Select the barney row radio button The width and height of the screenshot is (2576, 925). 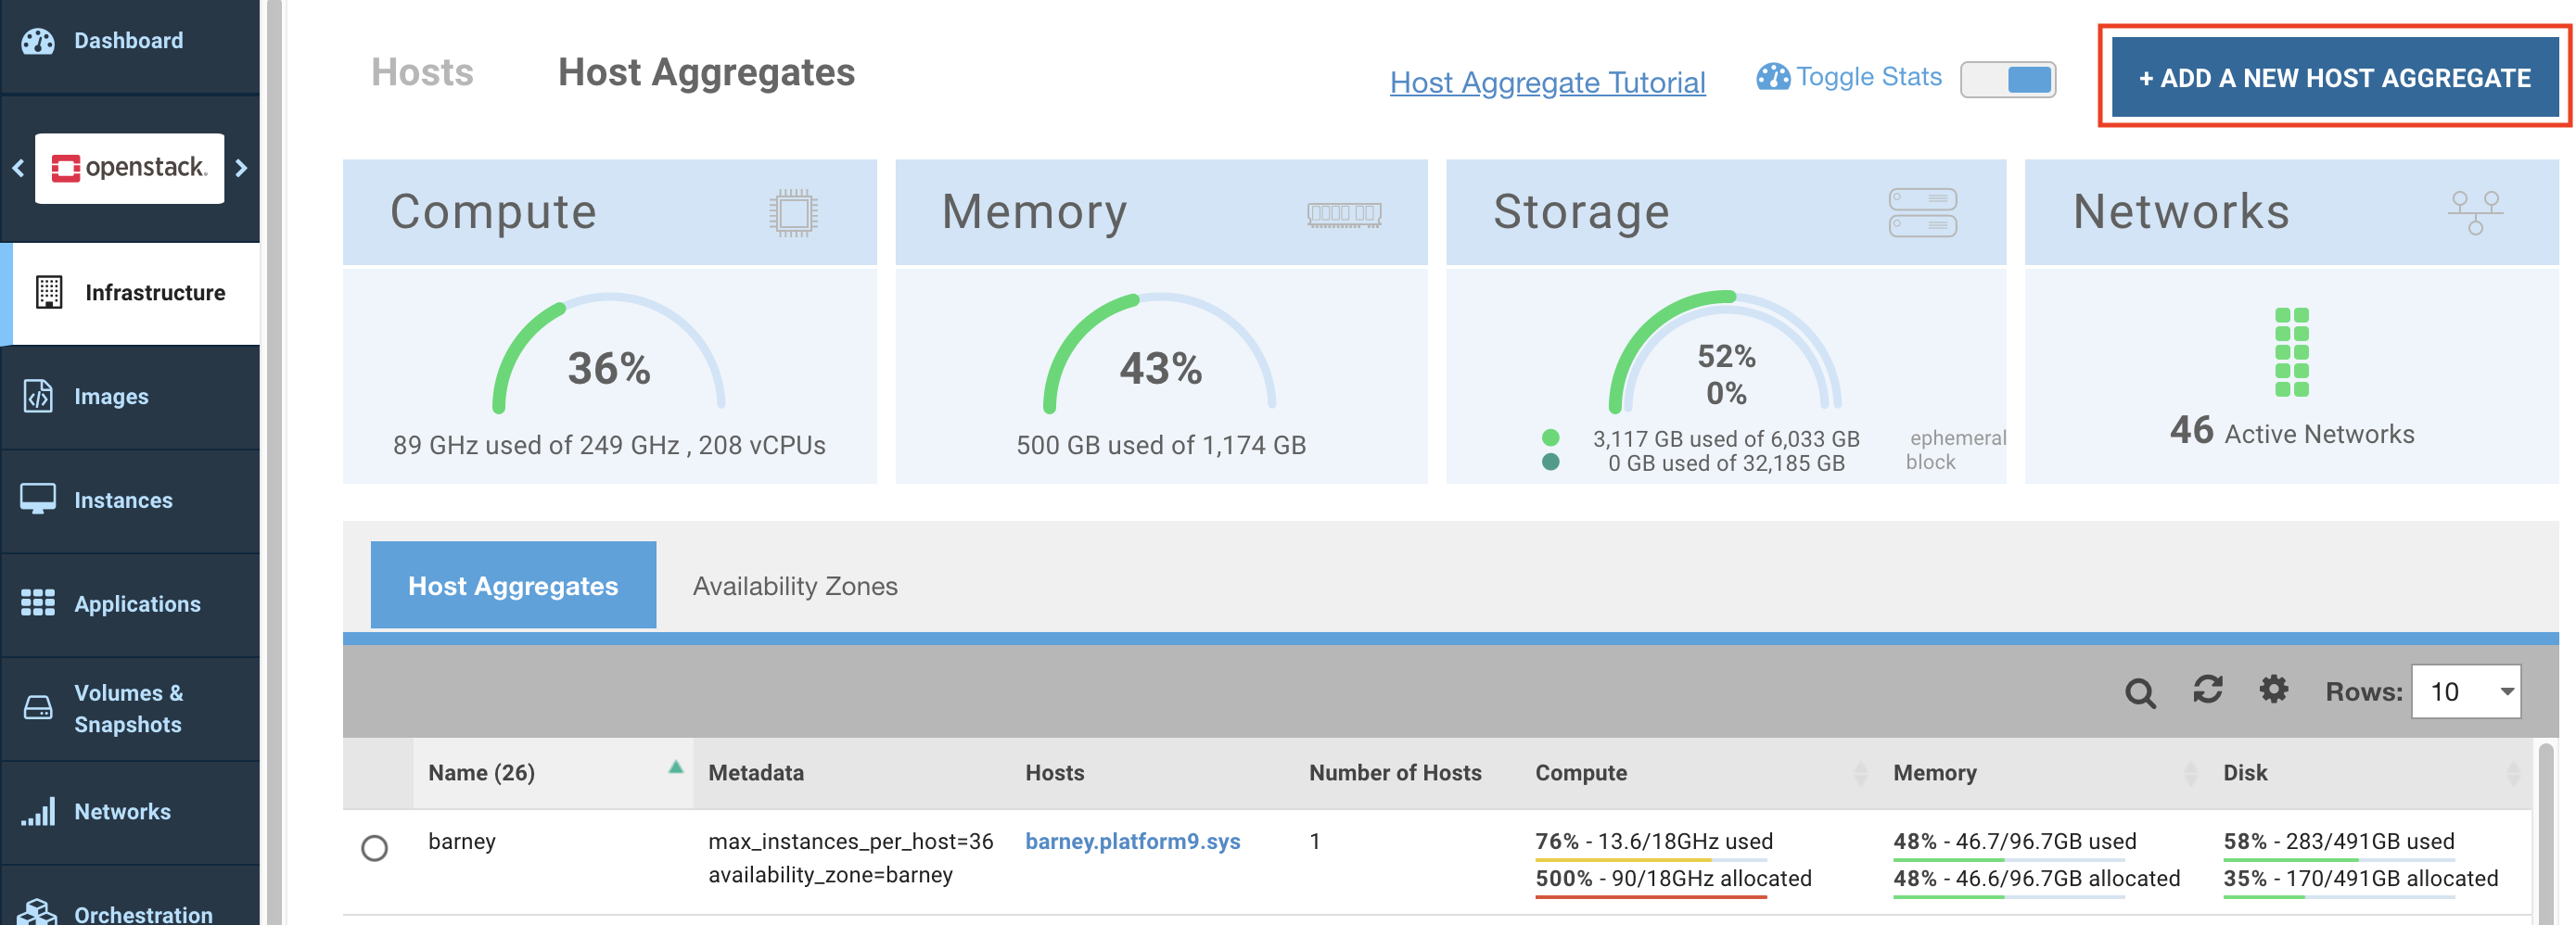tap(374, 848)
